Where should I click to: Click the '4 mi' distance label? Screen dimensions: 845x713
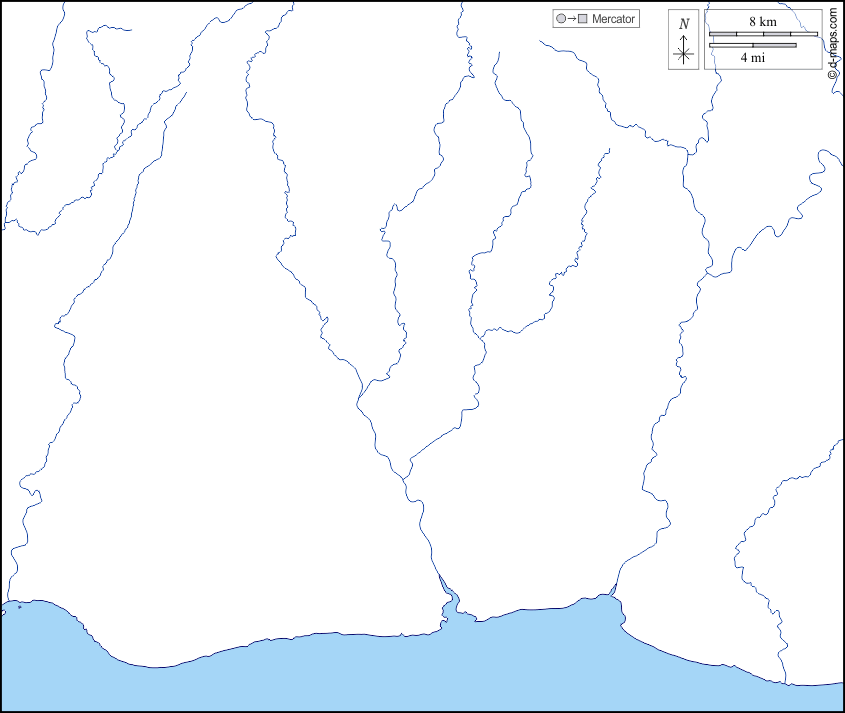point(752,58)
